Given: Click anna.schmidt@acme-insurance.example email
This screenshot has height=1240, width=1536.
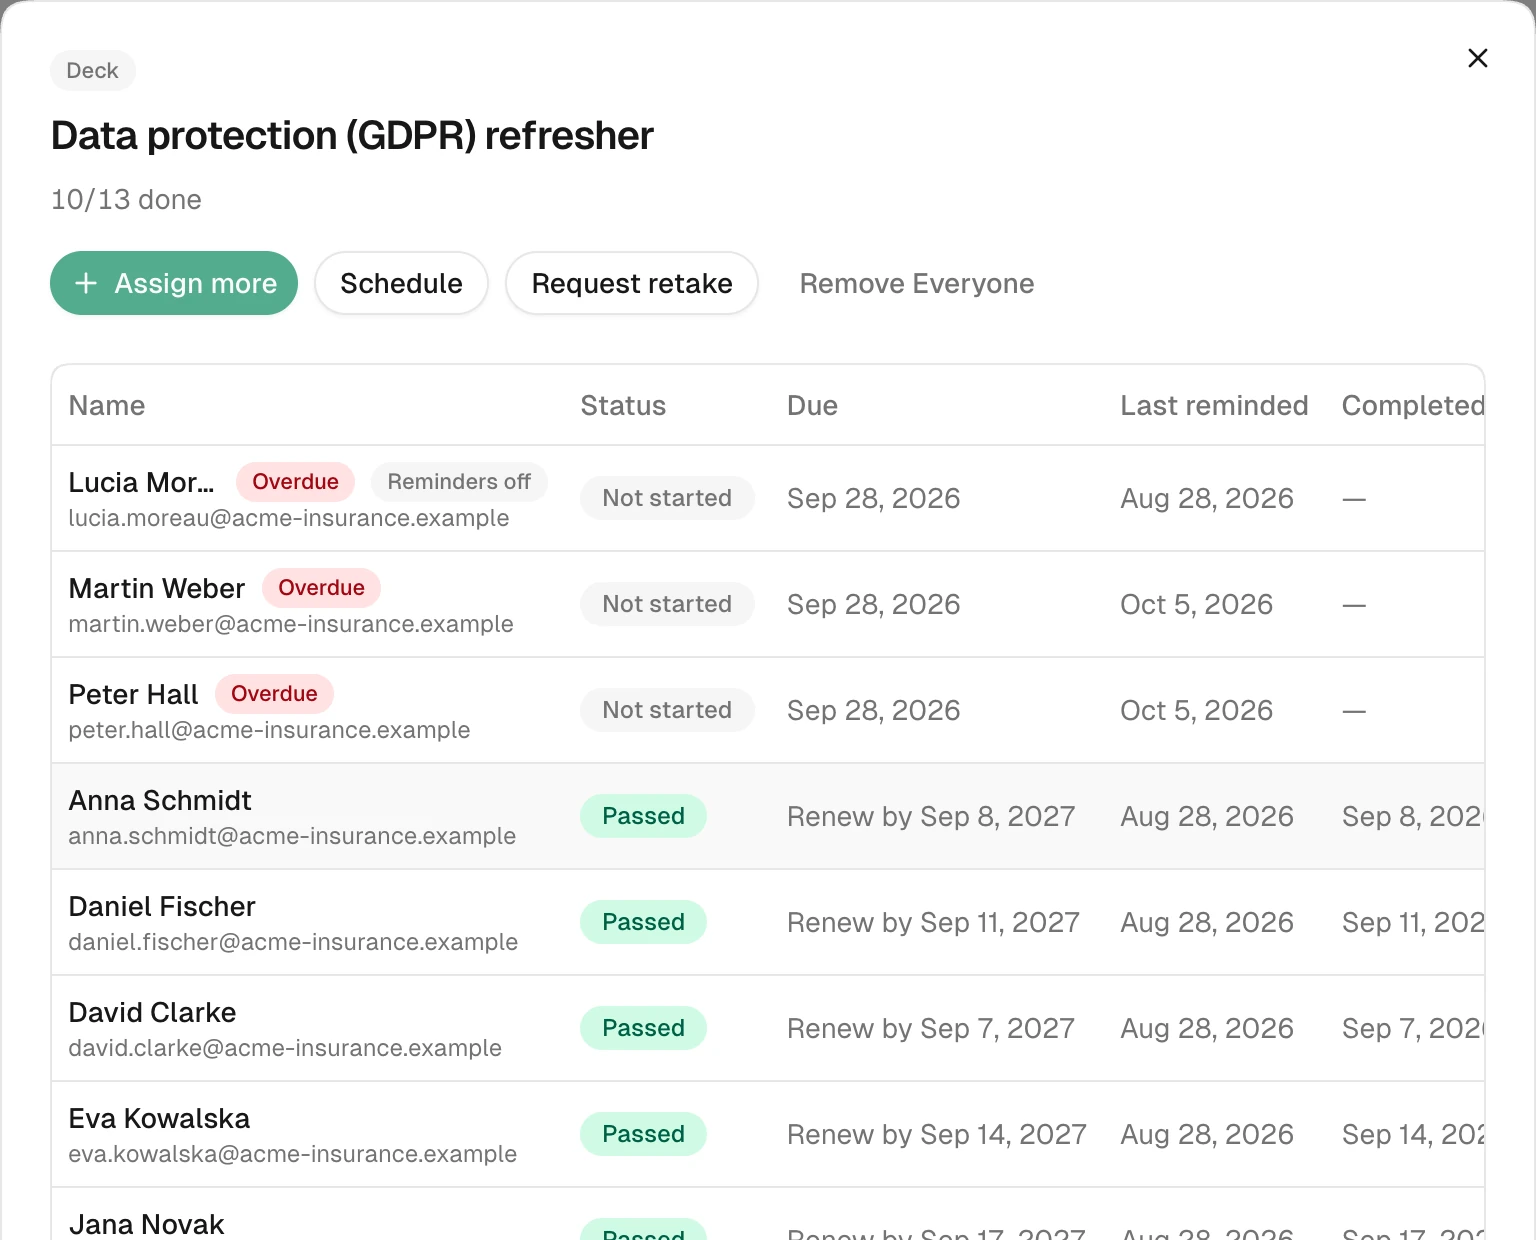Looking at the screenshot, I should 292,836.
